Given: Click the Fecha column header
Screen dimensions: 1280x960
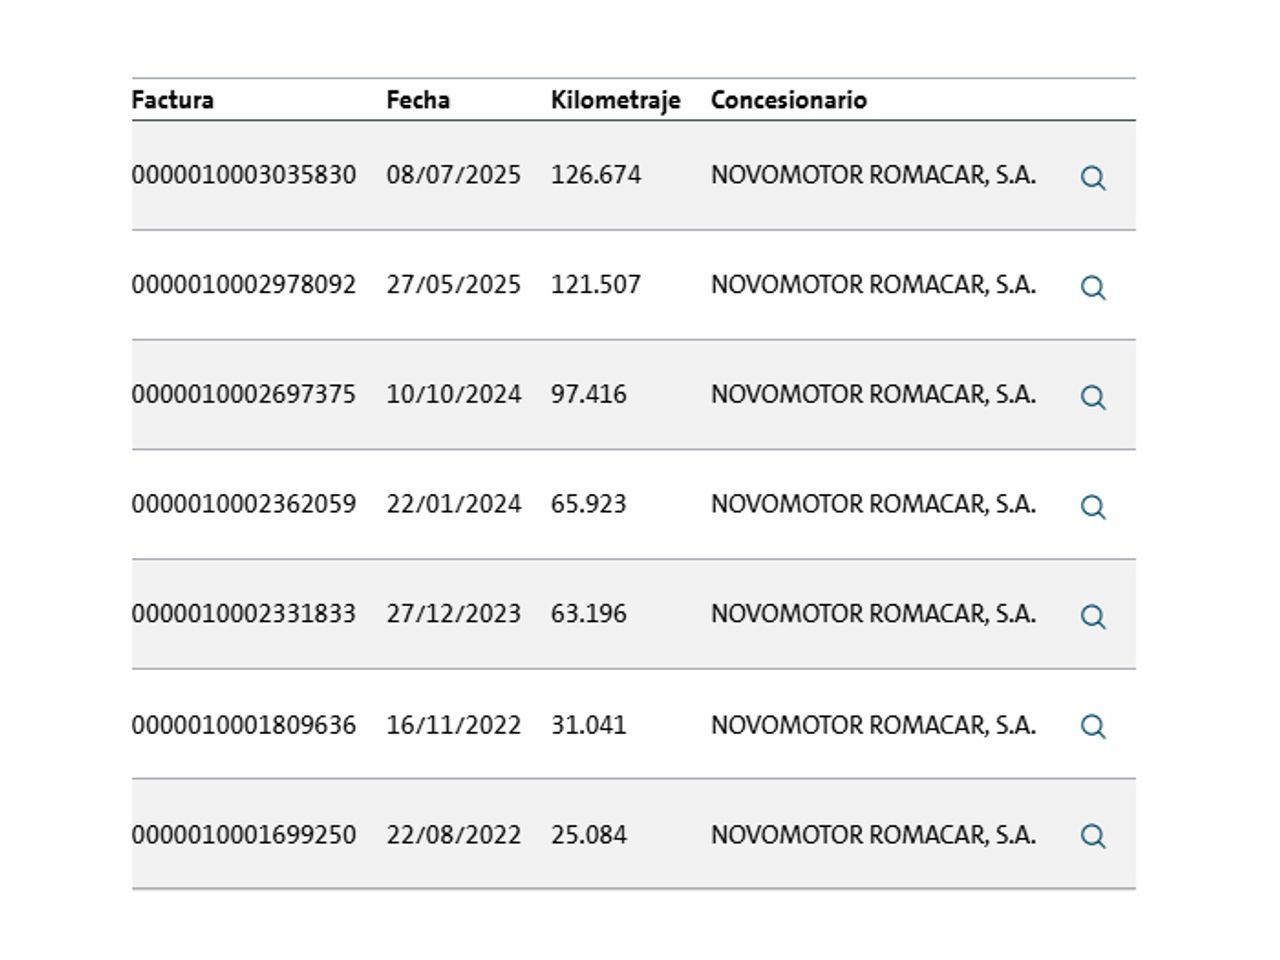Looking at the screenshot, I should pyautogui.click(x=418, y=100).
